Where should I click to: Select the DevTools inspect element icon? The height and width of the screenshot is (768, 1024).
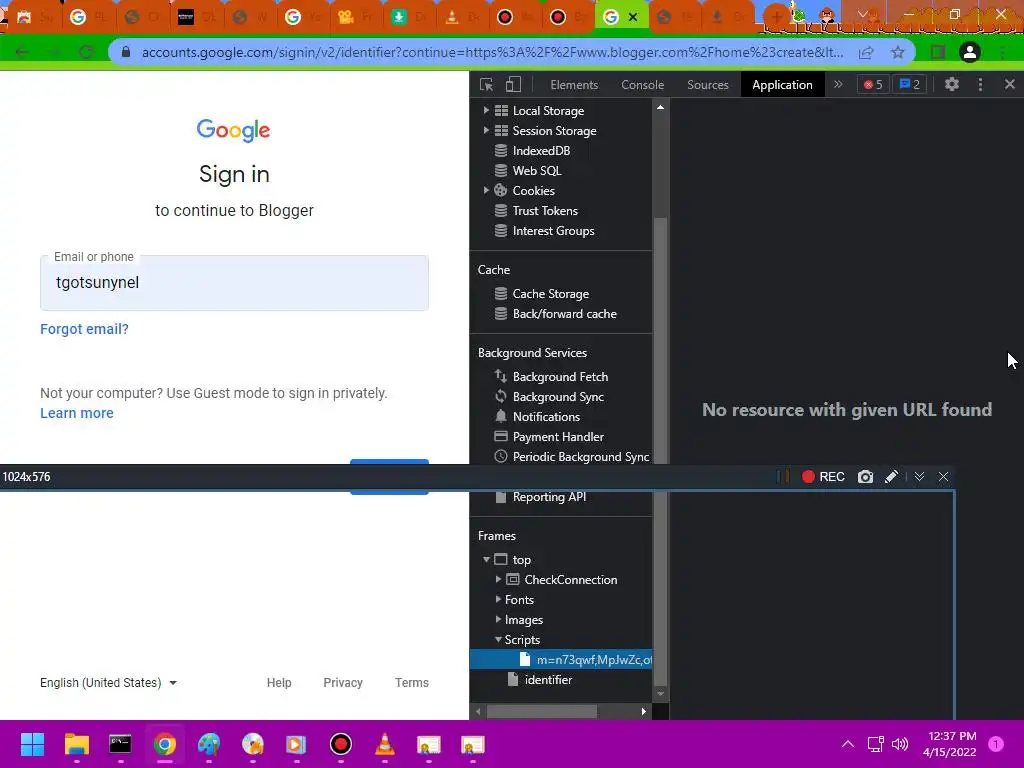click(x=487, y=84)
